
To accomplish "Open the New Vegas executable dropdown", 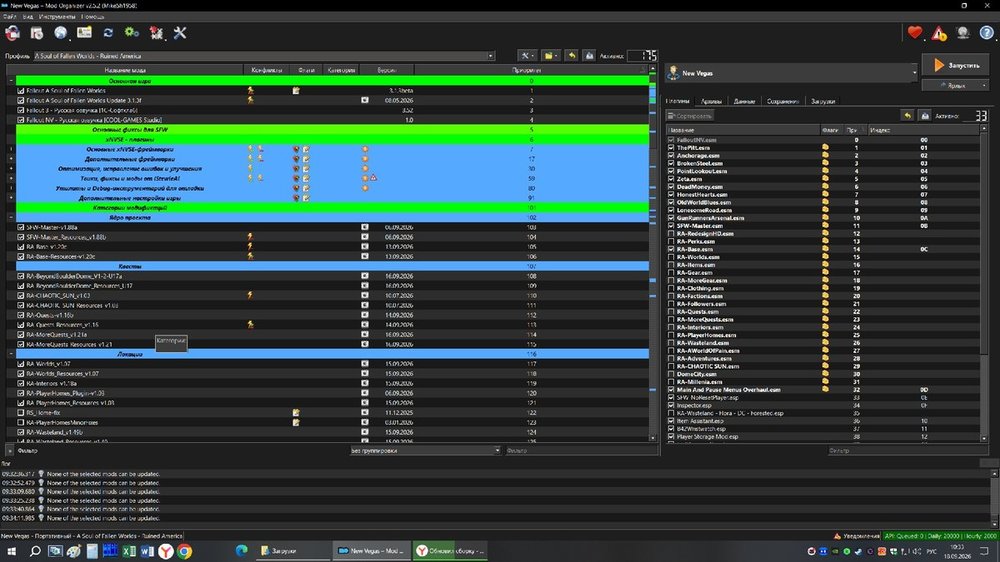I will (791, 73).
